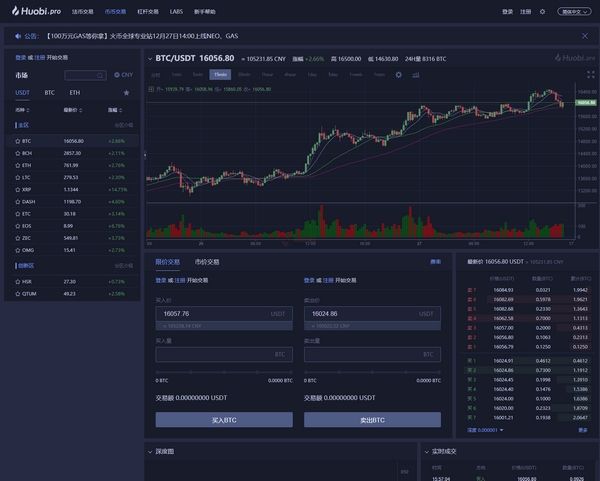Screen dimensions: 600x481
Task: Click the search icon in market search box
Action: (x=100, y=75)
